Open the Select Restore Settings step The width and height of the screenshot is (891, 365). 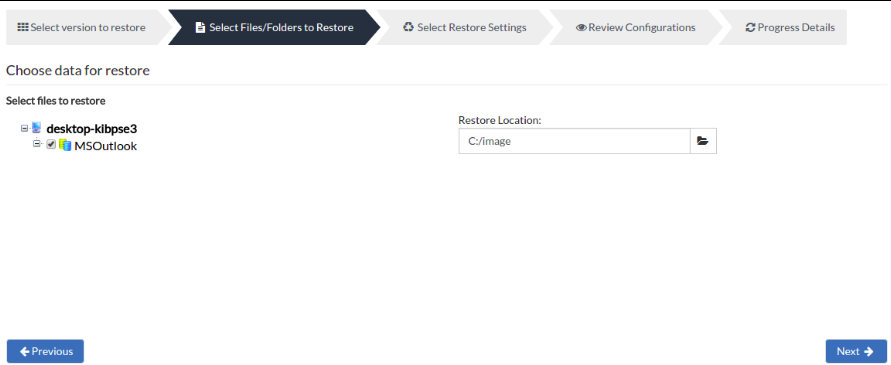pos(465,27)
